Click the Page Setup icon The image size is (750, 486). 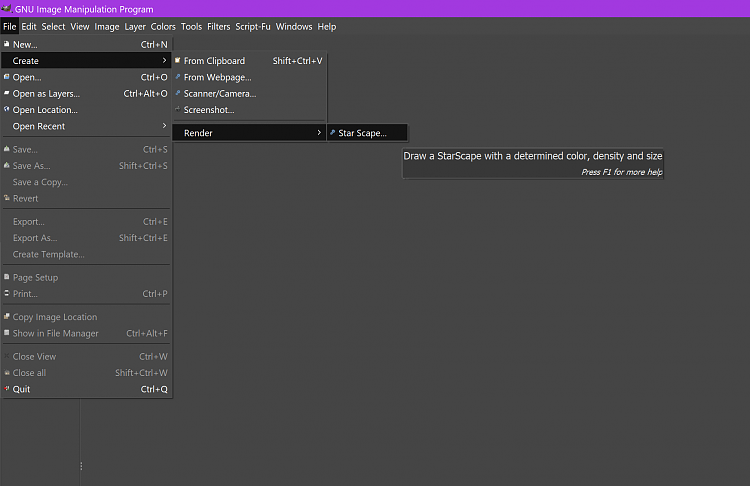(x=7, y=276)
